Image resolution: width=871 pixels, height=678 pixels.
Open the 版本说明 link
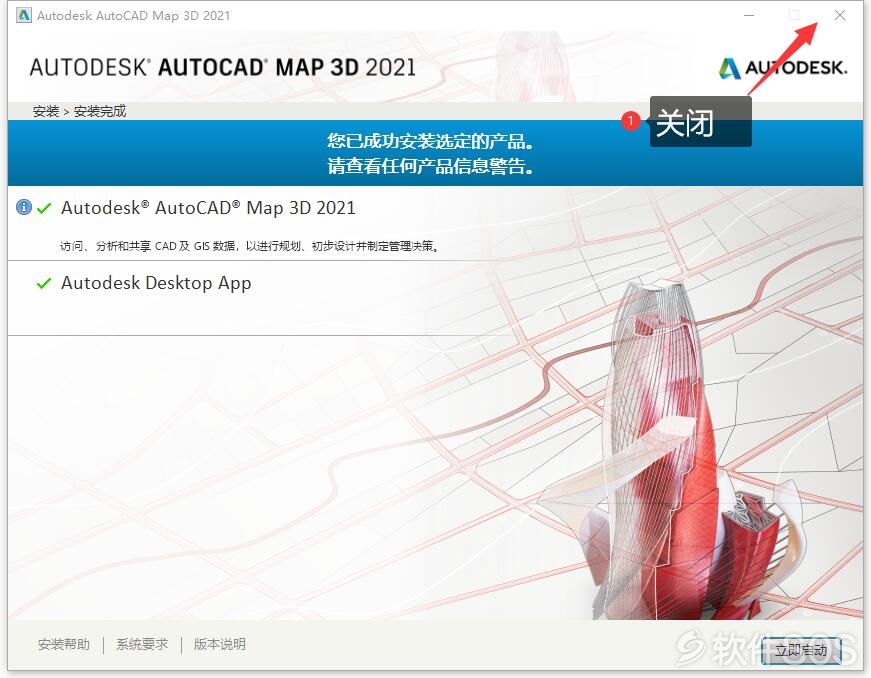tap(219, 644)
